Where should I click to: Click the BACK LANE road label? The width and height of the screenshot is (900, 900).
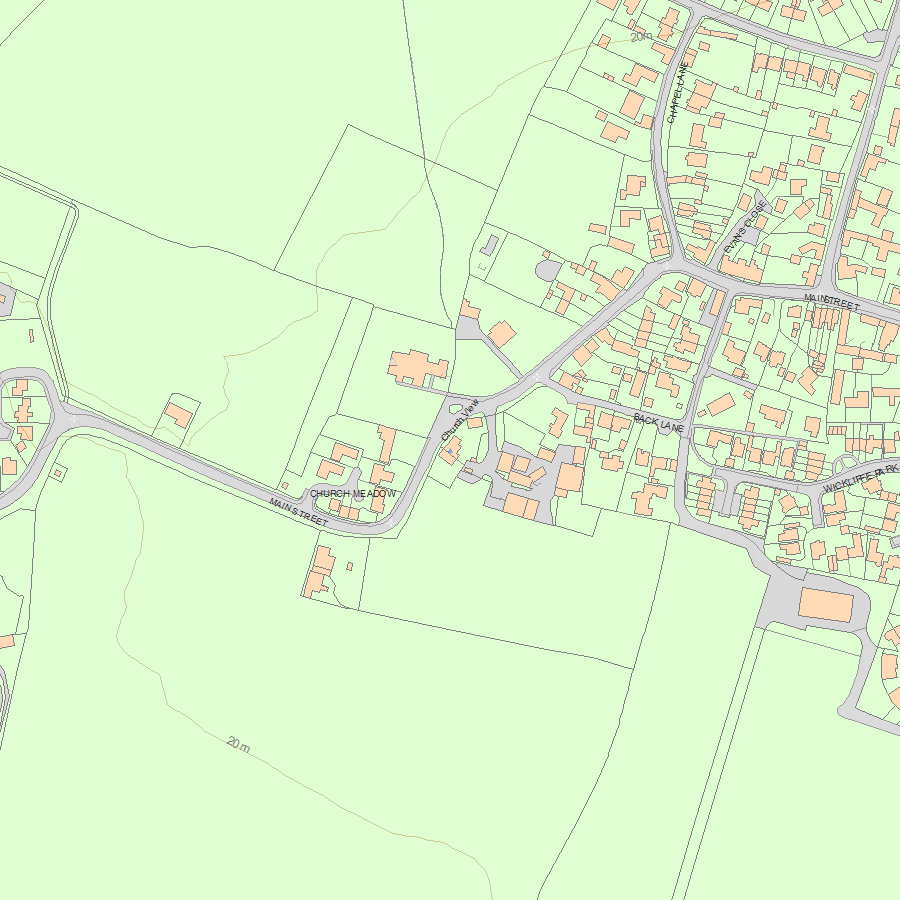click(659, 424)
